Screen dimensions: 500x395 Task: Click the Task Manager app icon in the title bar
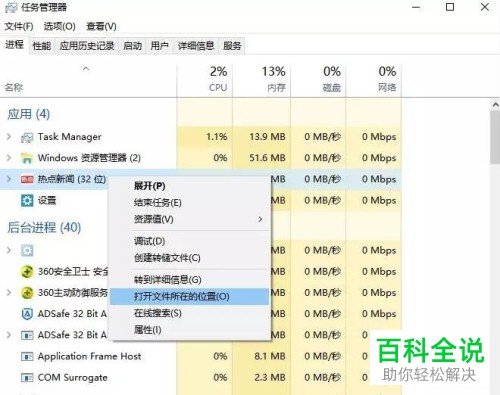[11, 8]
